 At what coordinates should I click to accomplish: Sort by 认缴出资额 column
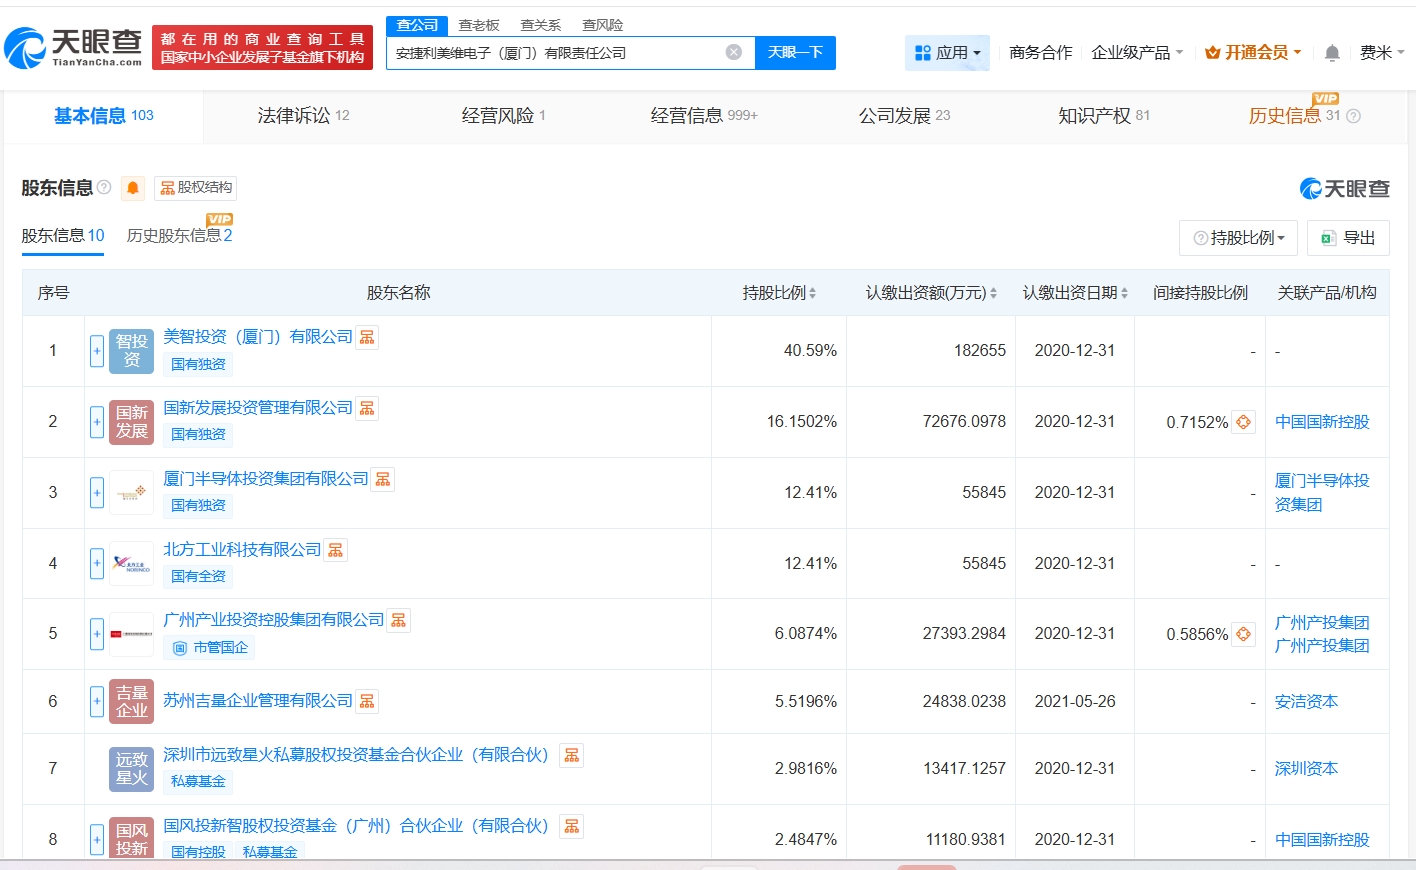(x=931, y=293)
